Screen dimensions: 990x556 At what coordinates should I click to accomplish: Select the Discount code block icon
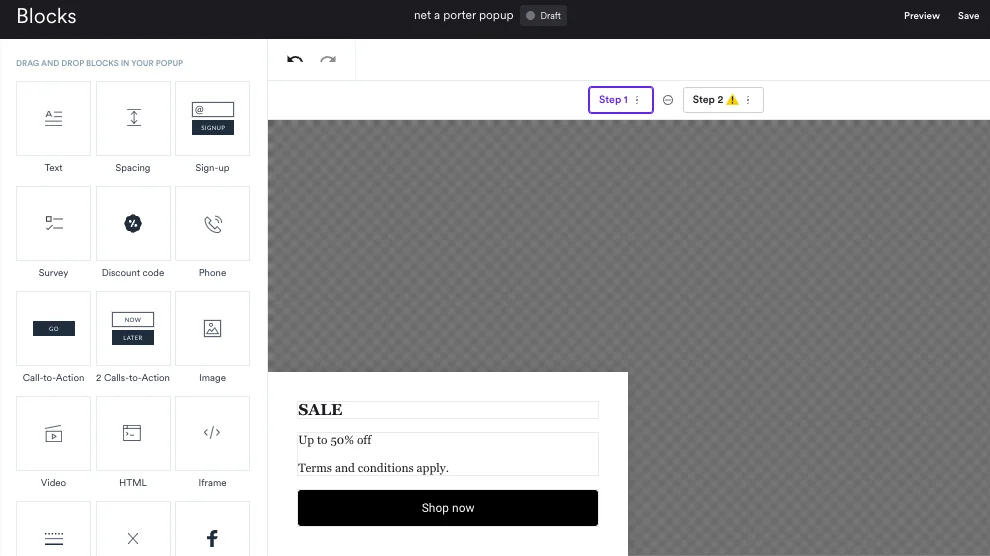[x=133, y=223]
